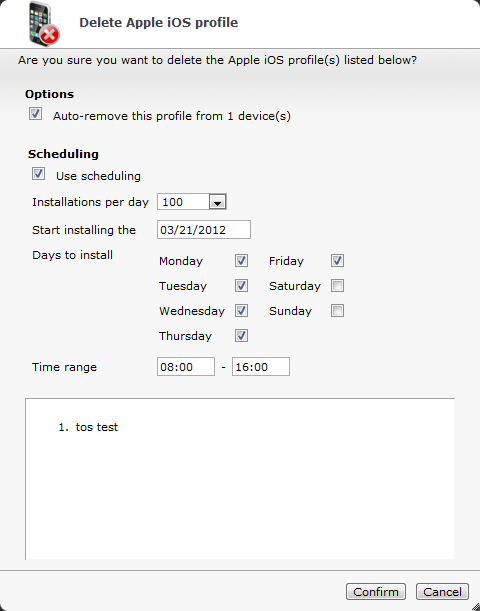Toggle the Thursday checkbox

coord(241,336)
